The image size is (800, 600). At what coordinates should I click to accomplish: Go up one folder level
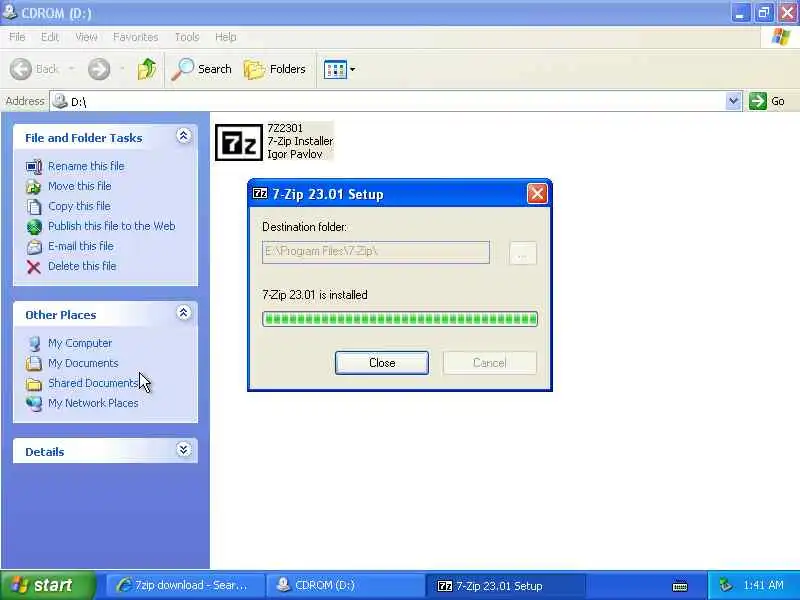[x=147, y=69]
